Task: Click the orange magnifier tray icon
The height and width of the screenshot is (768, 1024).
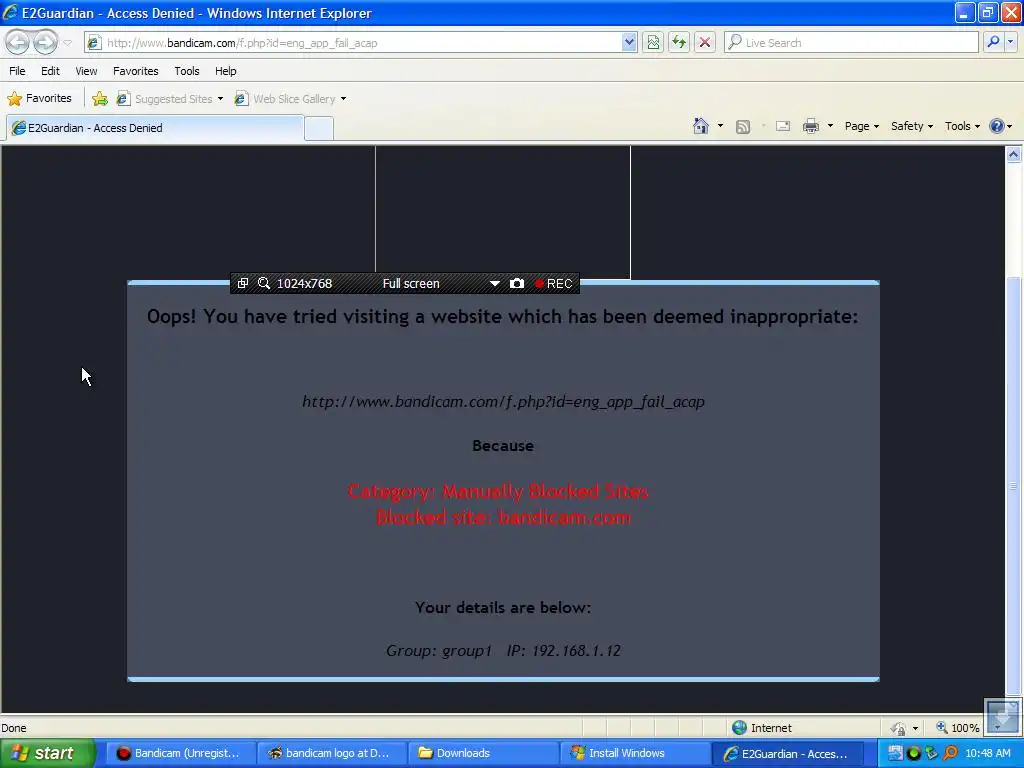Action: (950, 753)
